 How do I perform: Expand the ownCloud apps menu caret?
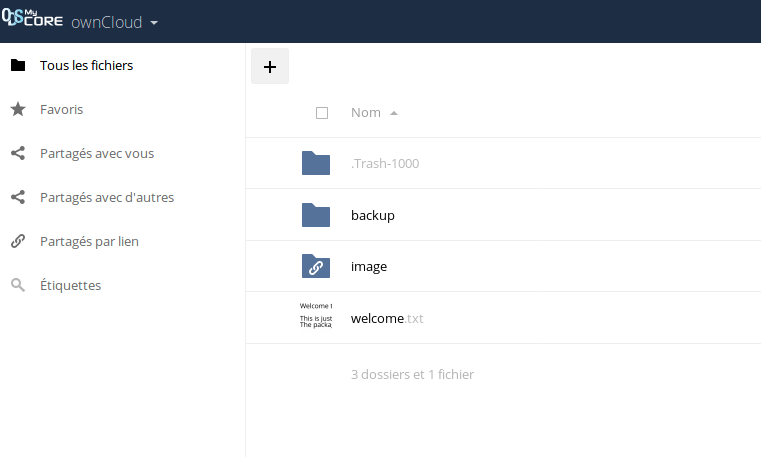(x=154, y=23)
